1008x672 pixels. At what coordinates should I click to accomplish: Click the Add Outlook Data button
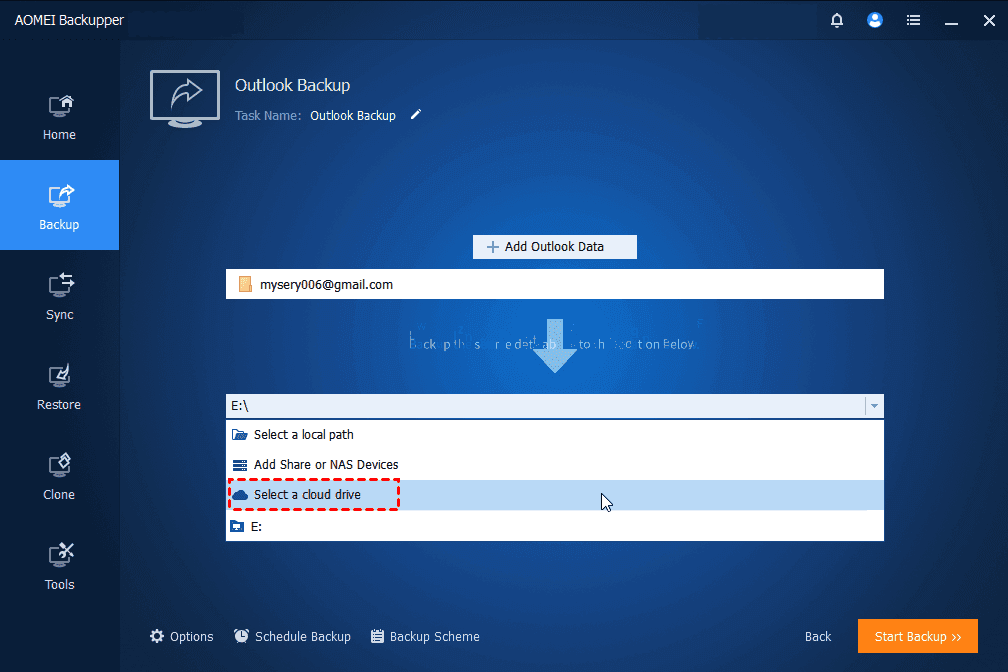tap(554, 246)
